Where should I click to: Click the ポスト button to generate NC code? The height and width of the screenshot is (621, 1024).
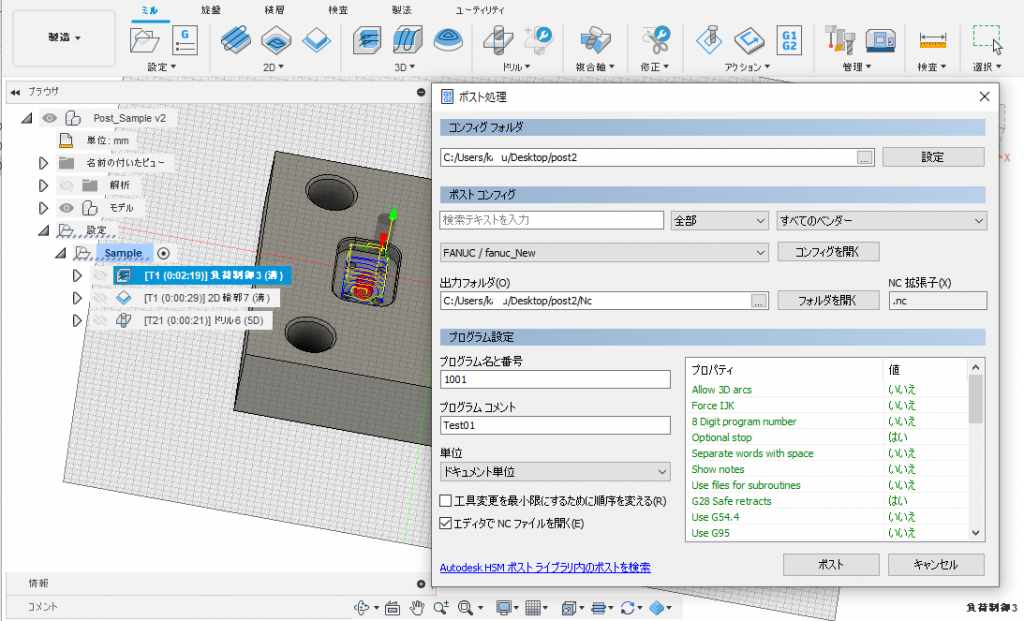click(830, 564)
